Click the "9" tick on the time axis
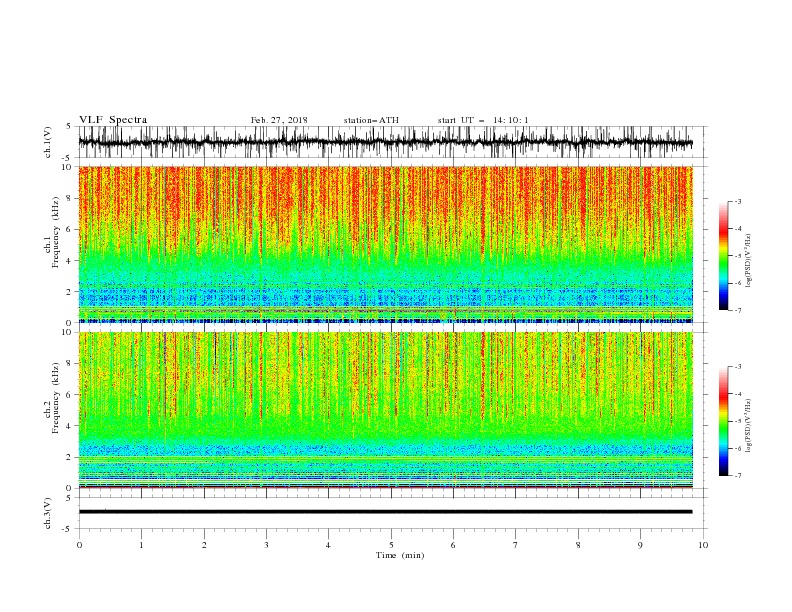 click(640, 545)
